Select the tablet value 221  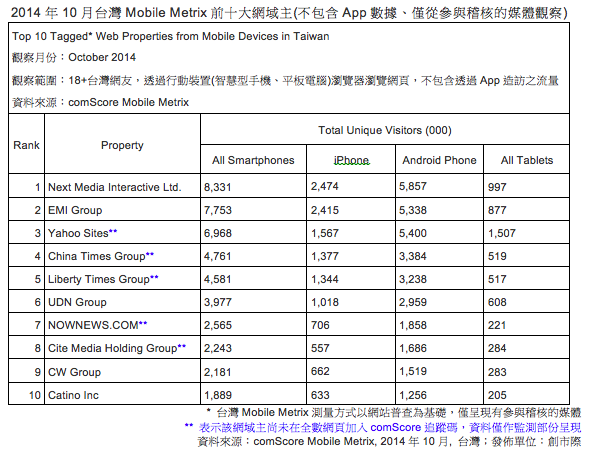(x=497, y=325)
